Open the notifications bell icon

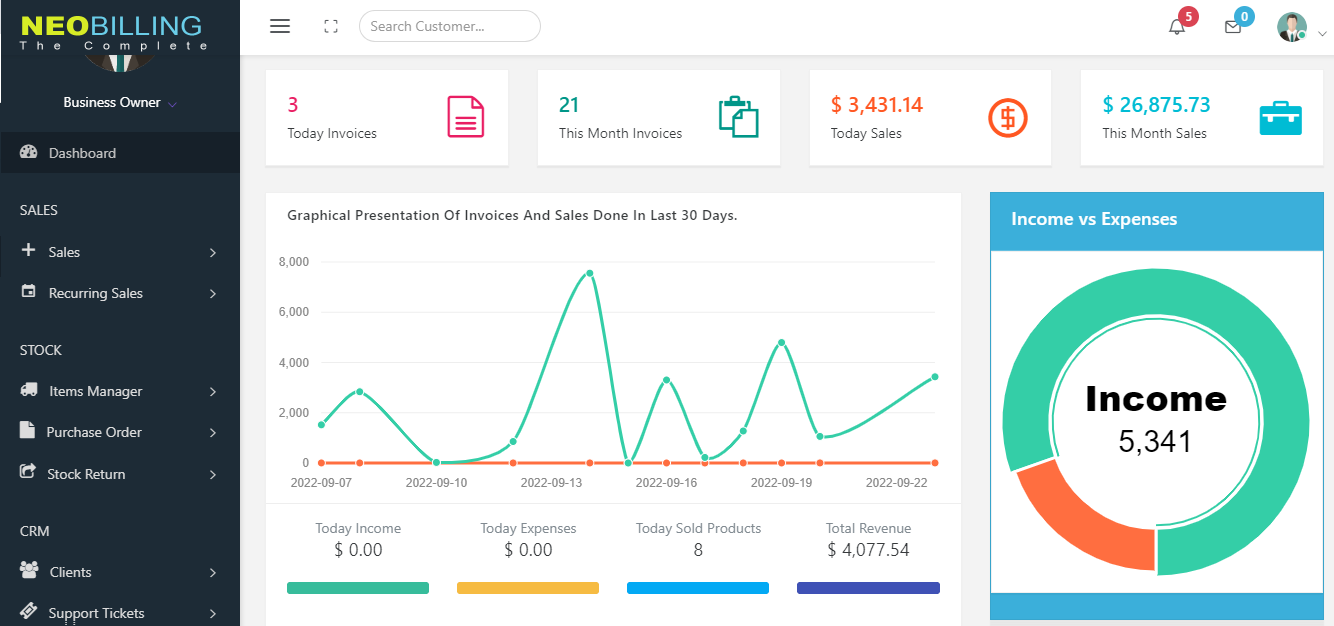point(1177,27)
